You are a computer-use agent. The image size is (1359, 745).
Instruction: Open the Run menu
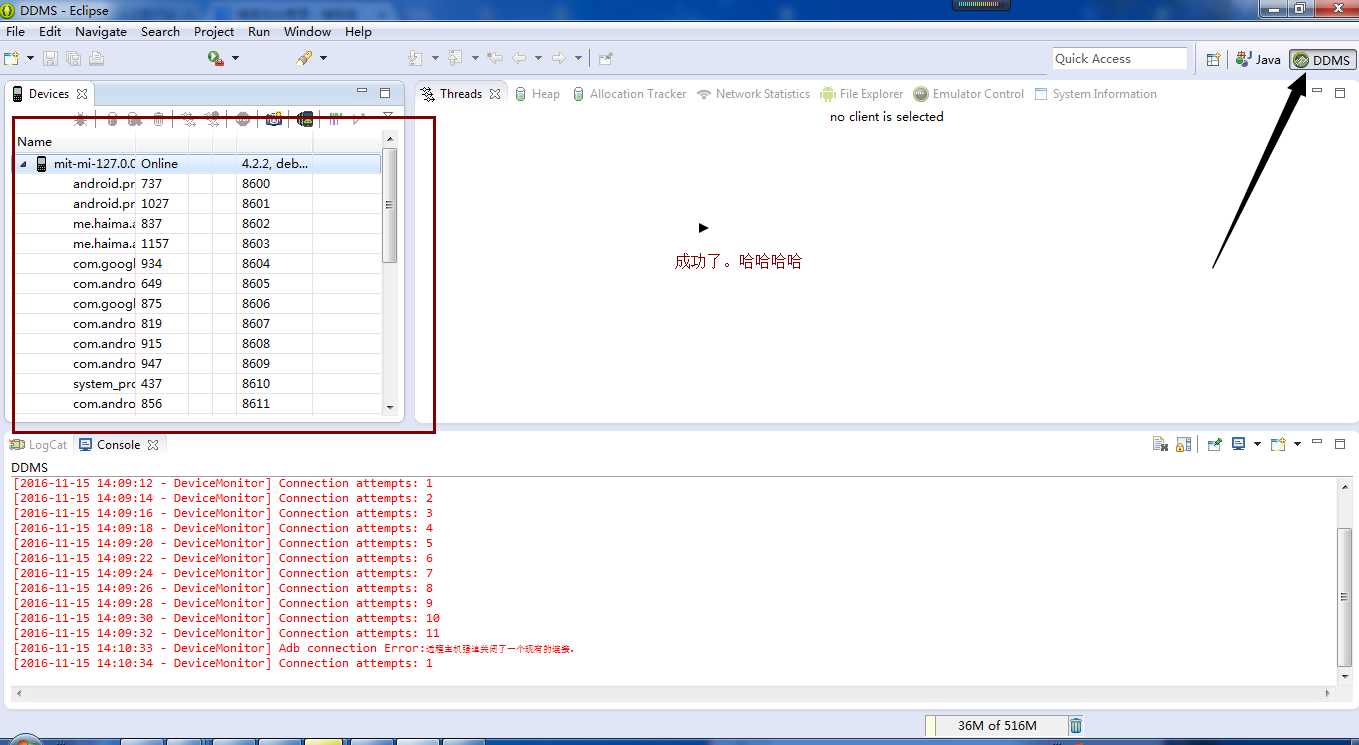coord(259,32)
